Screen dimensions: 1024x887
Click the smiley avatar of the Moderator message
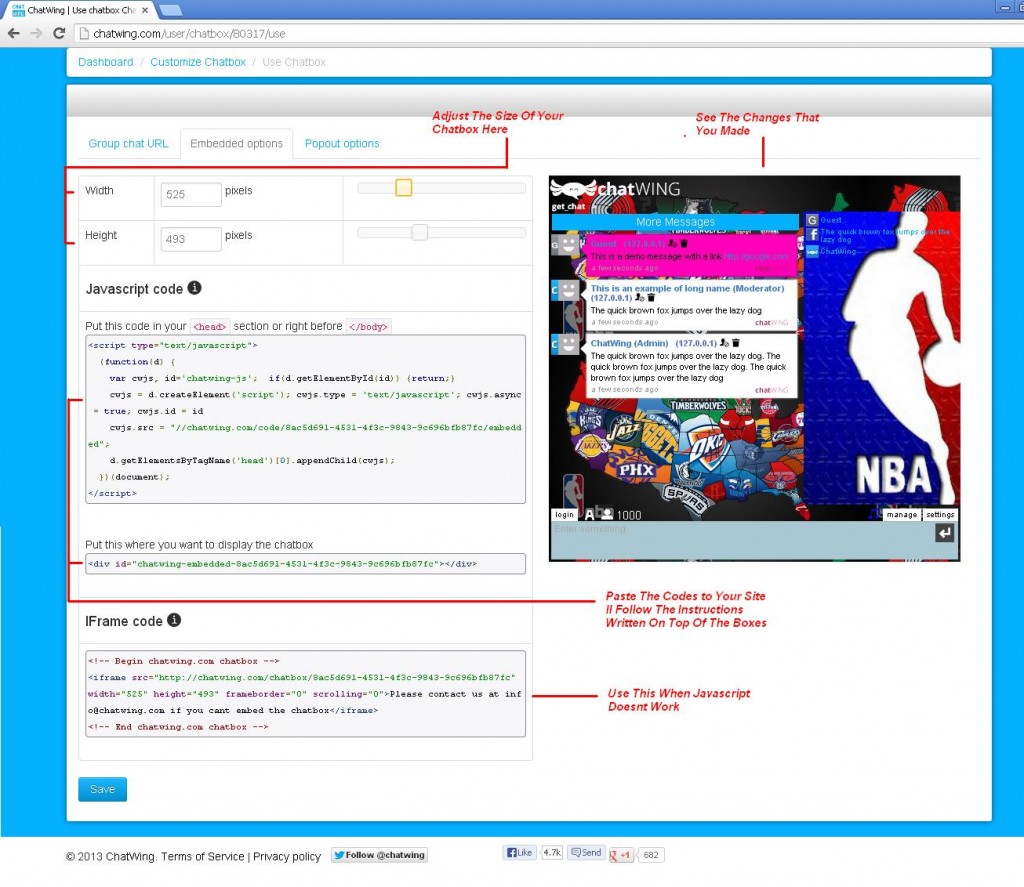click(x=569, y=290)
